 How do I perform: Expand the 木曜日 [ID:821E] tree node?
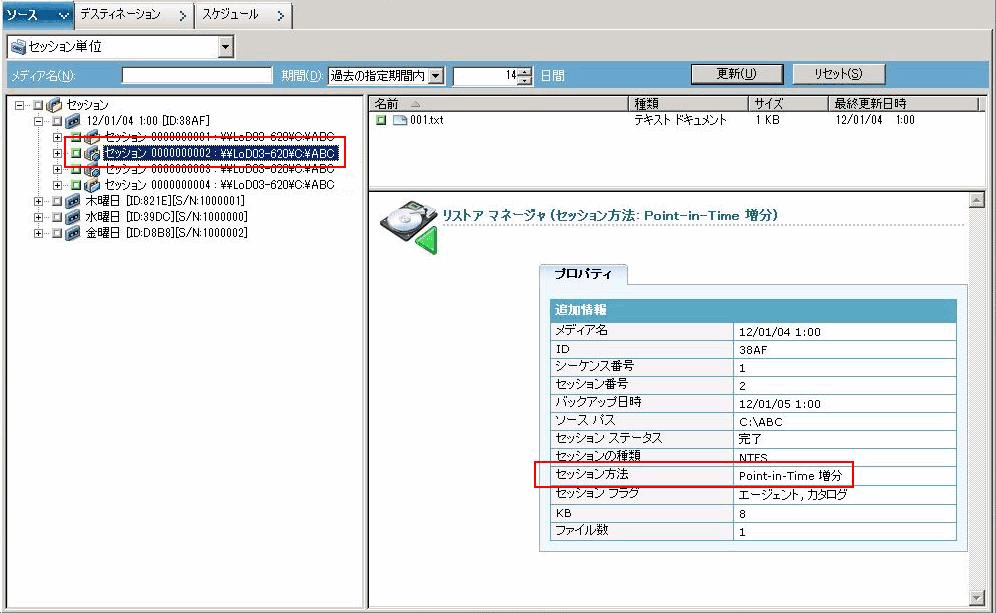37,201
